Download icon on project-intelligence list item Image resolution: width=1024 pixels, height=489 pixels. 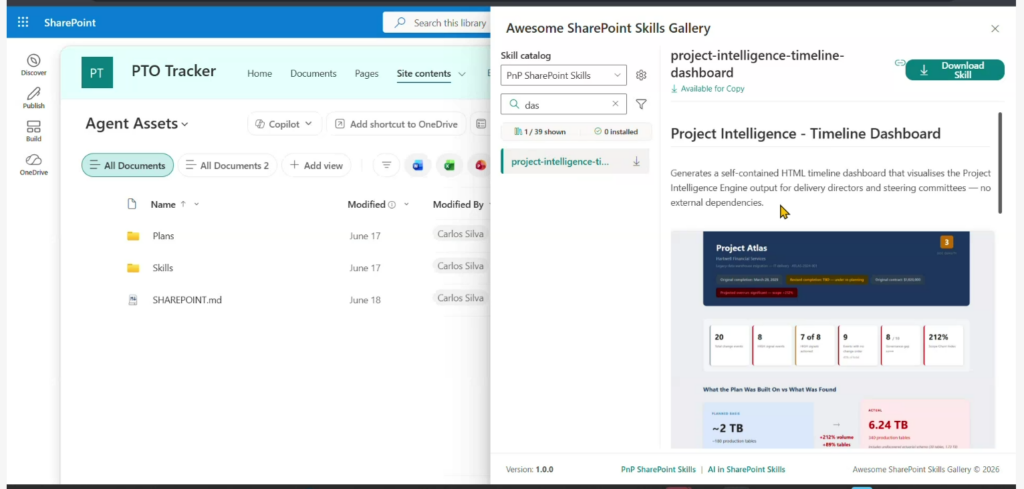[636, 161]
